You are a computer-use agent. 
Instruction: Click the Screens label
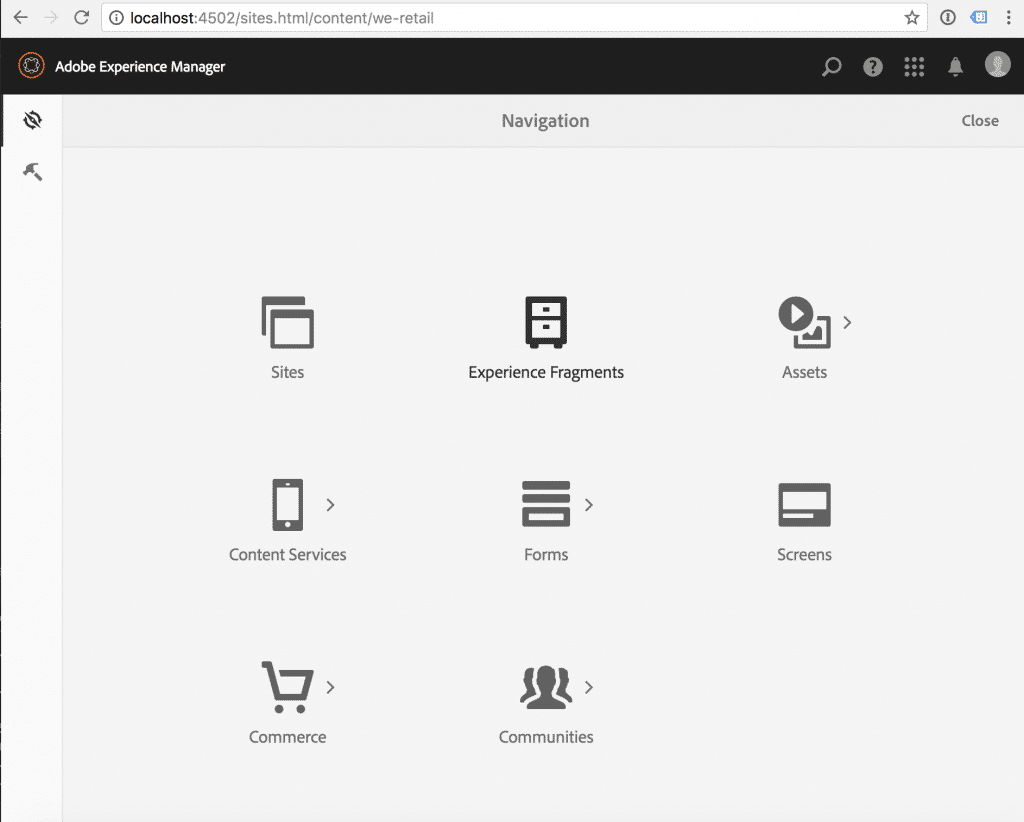tap(805, 554)
